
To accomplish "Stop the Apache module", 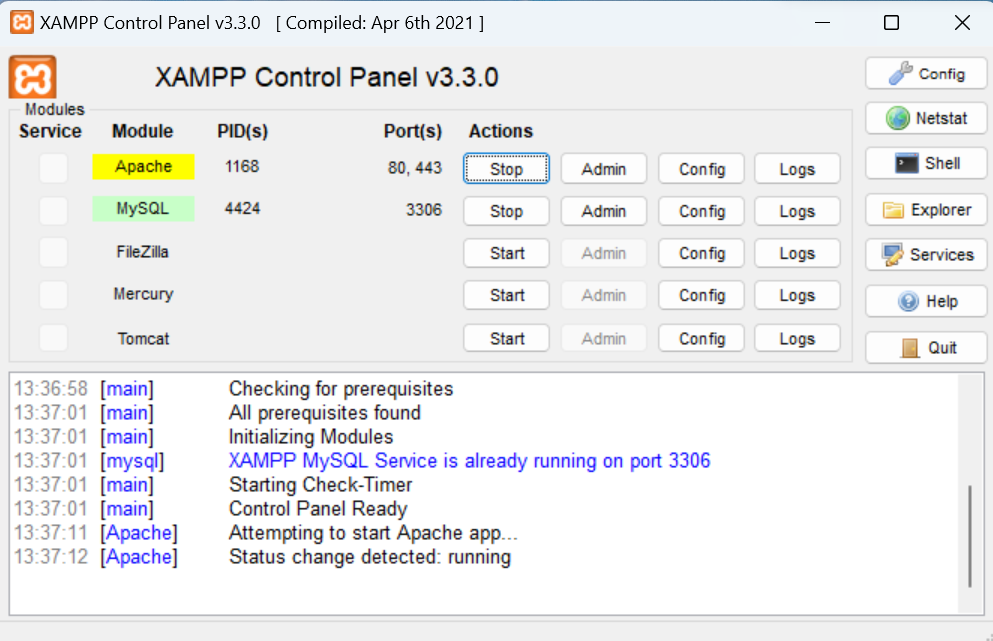I will click(506, 168).
